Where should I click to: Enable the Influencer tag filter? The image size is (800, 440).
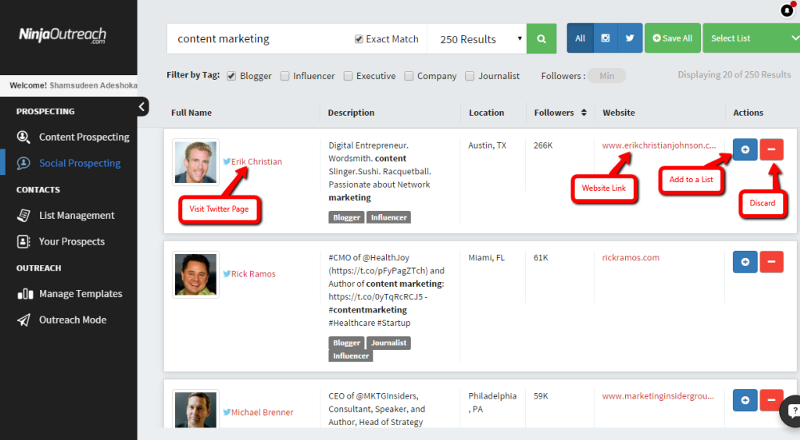[x=285, y=75]
